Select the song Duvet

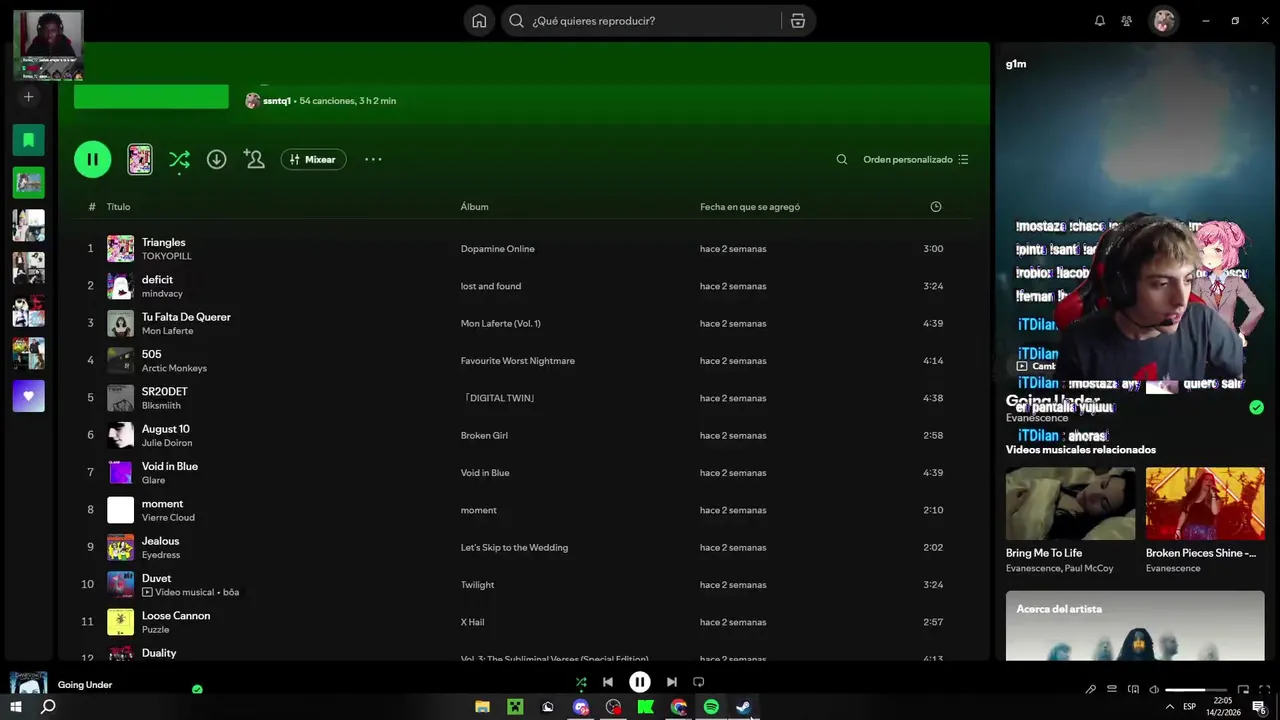click(156, 578)
